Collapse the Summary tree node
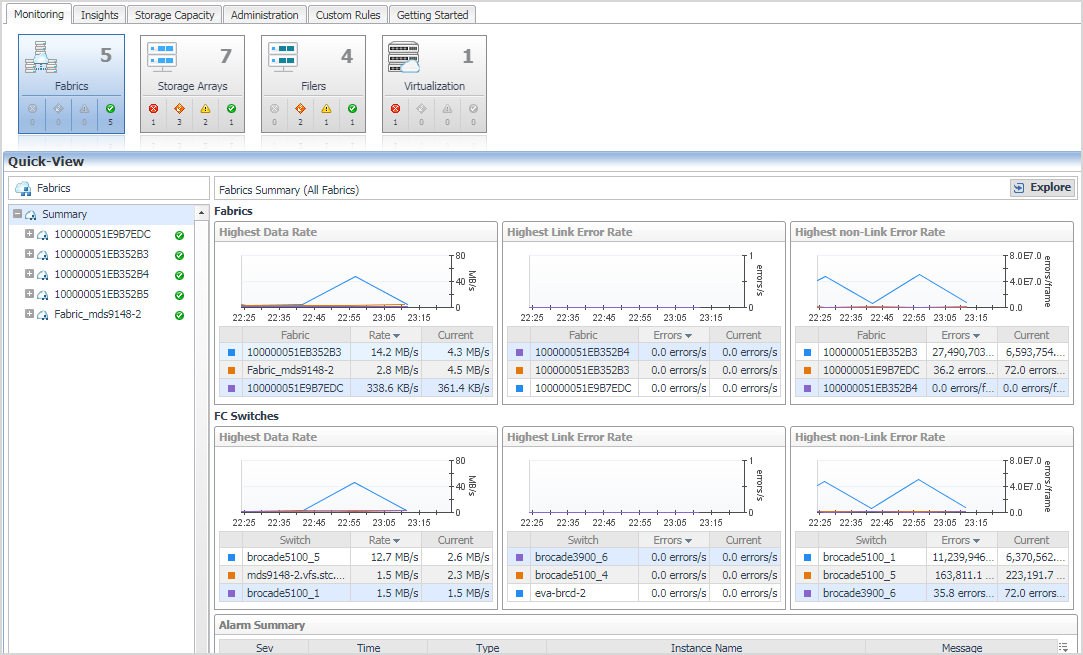This screenshot has width=1083, height=655. 18,214
